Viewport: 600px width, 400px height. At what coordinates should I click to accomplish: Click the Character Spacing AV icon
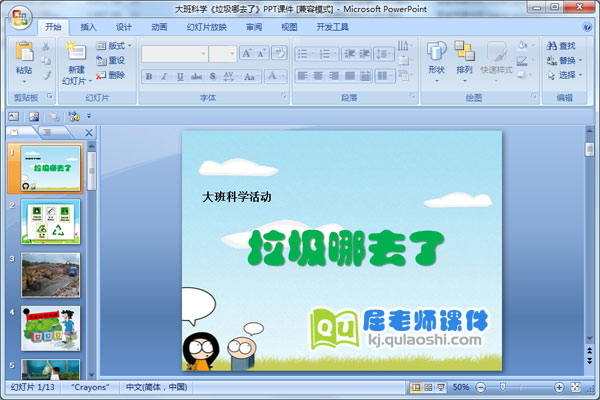click(x=229, y=76)
